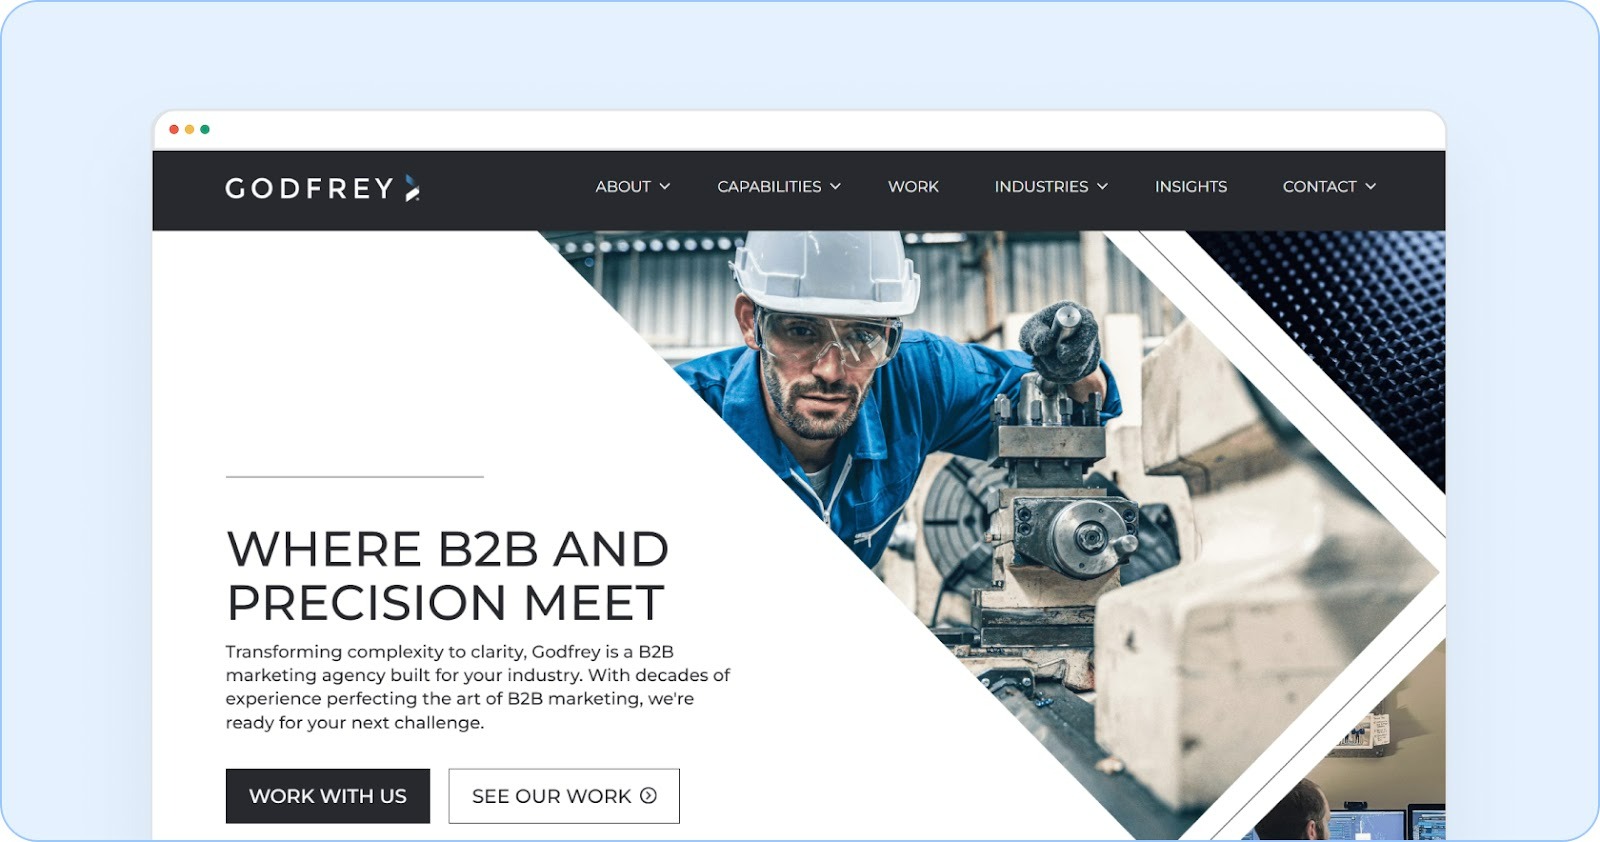Click the Work With Us button

click(x=328, y=796)
